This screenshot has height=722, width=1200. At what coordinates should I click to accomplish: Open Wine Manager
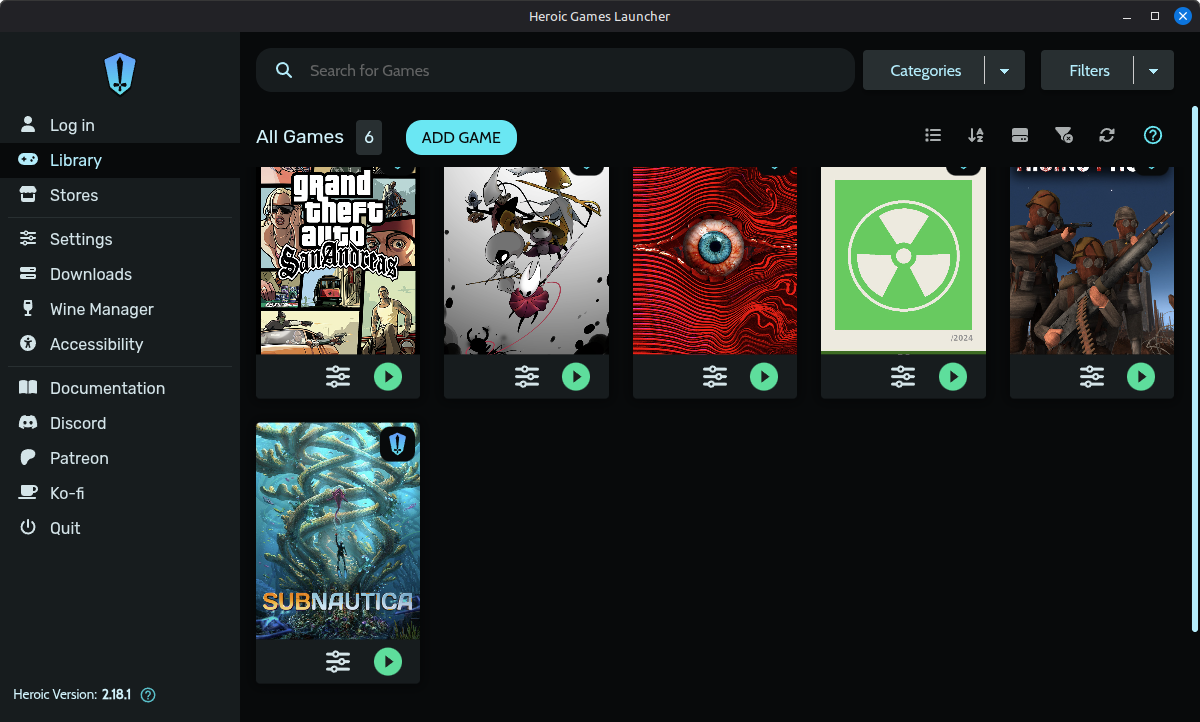120,309
